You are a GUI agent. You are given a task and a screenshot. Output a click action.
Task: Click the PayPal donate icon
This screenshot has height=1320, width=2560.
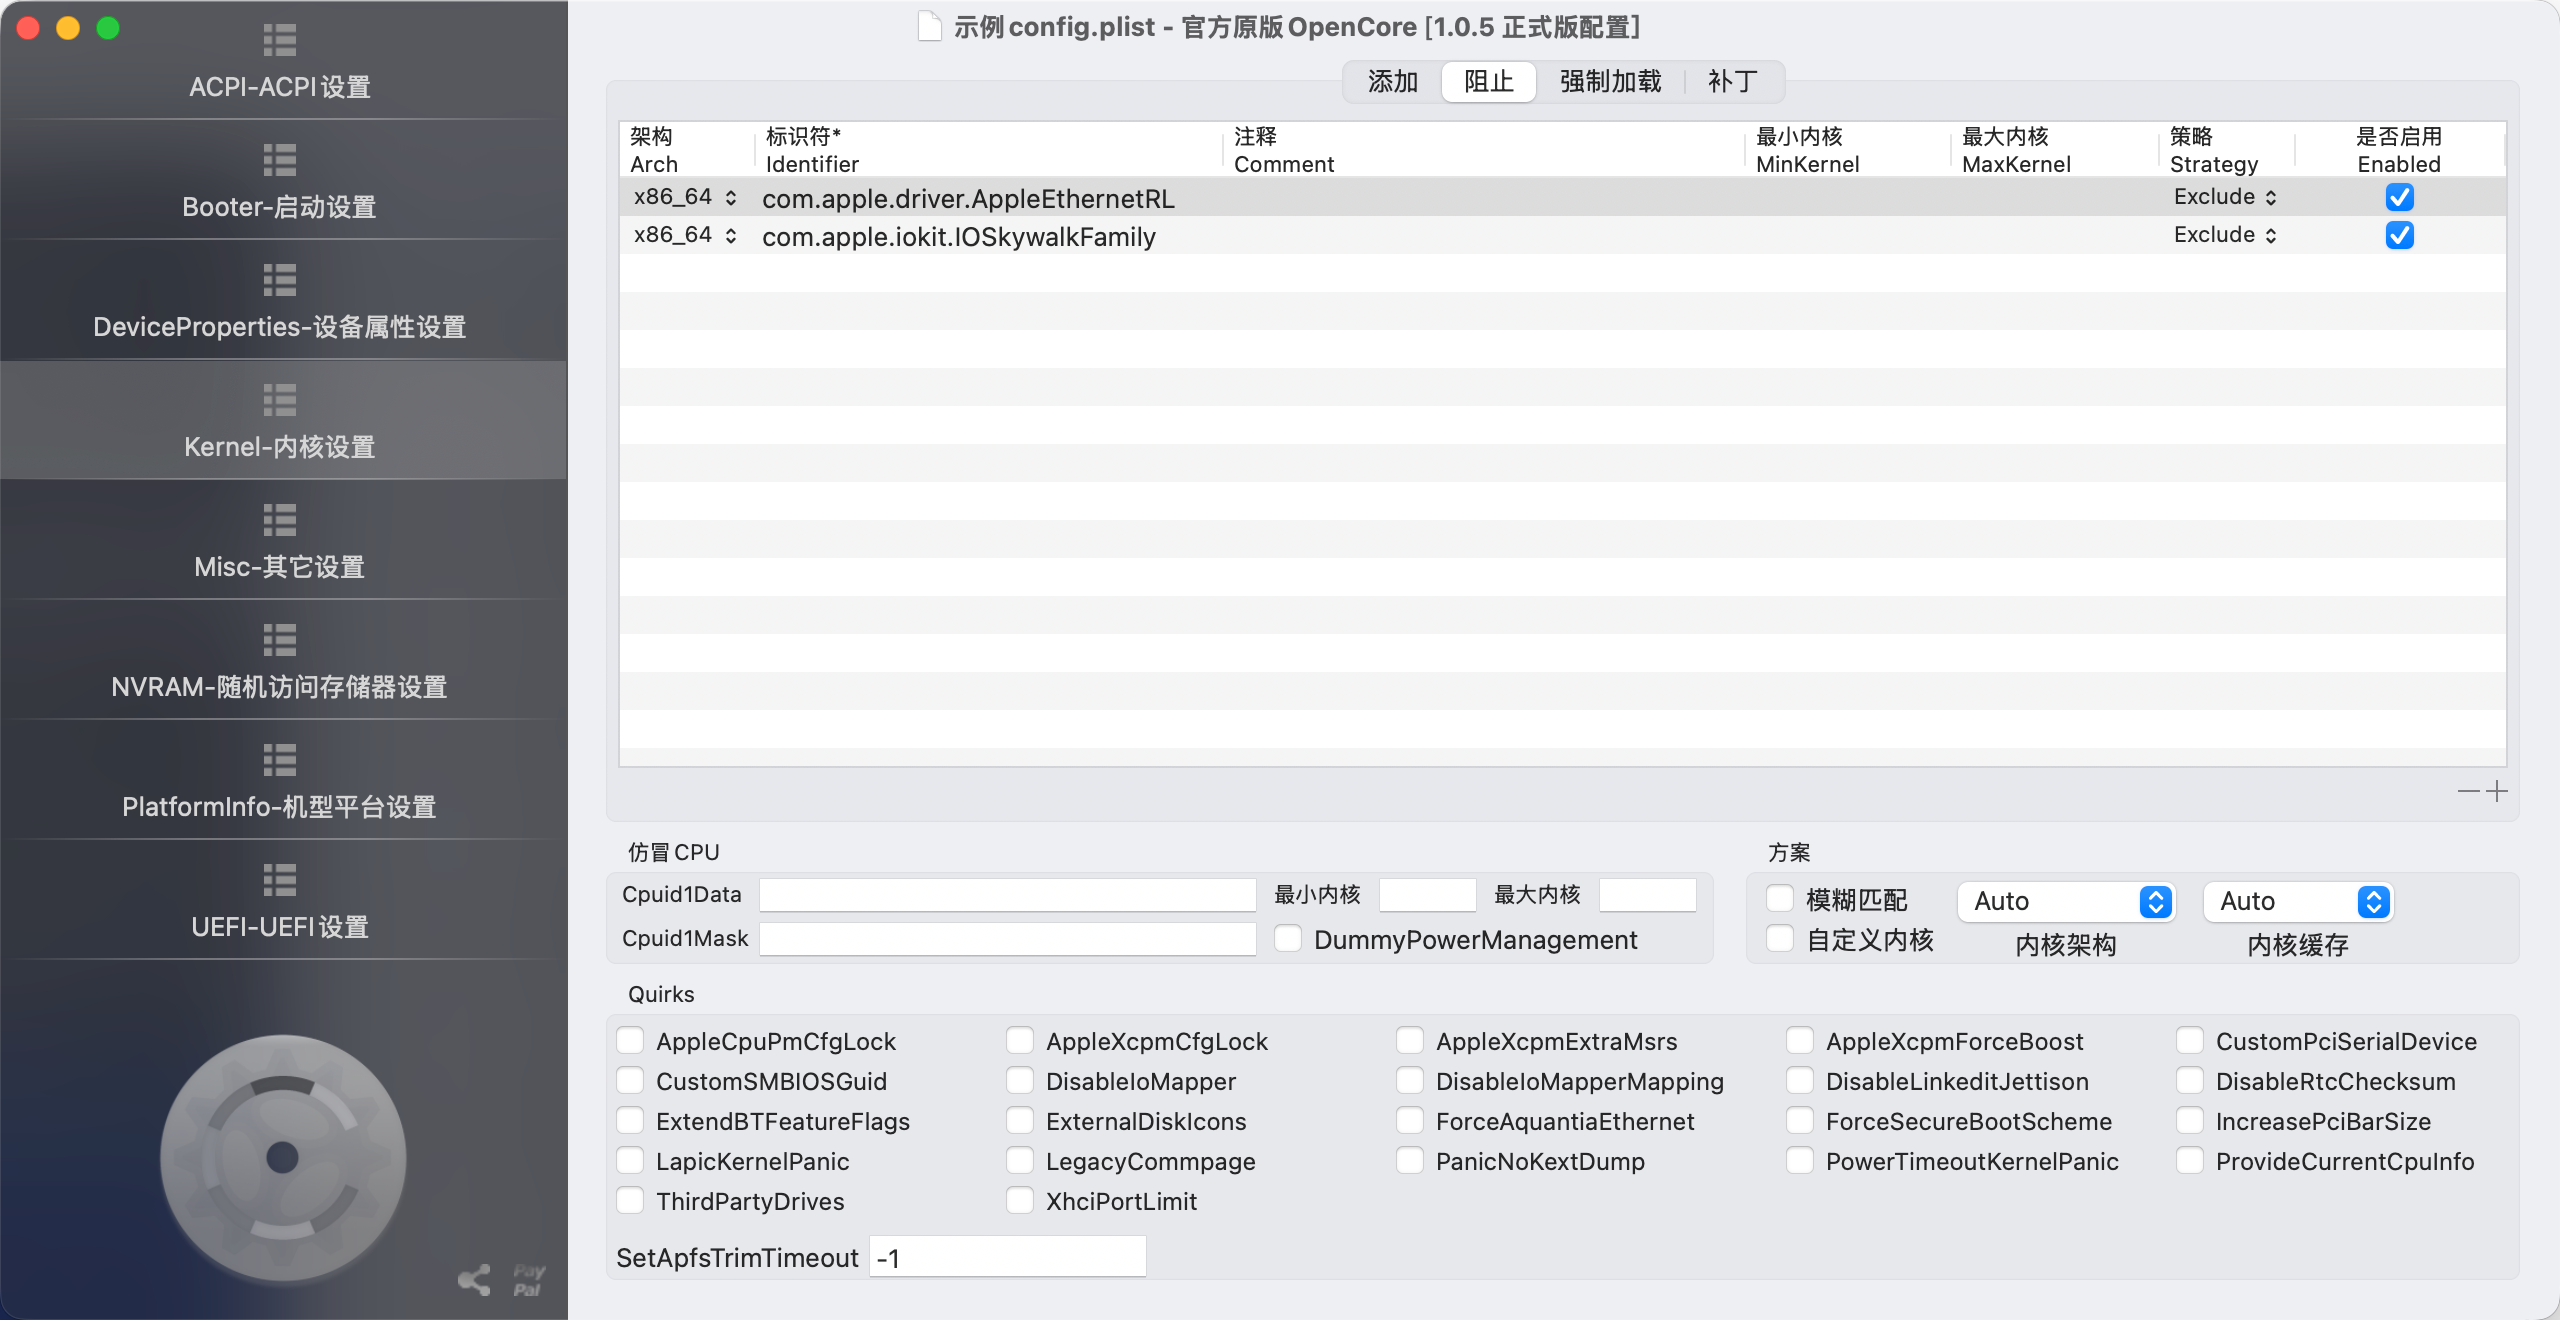(529, 1280)
